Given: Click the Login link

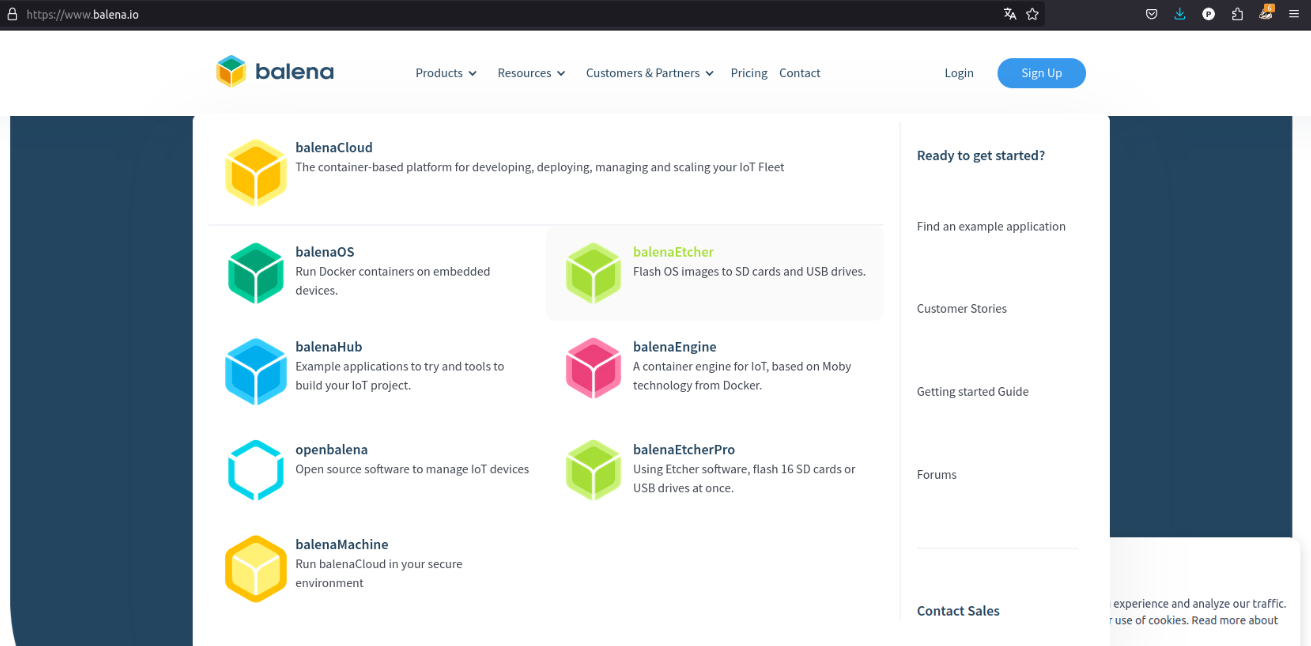Looking at the screenshot, I should tap(958, 73).
